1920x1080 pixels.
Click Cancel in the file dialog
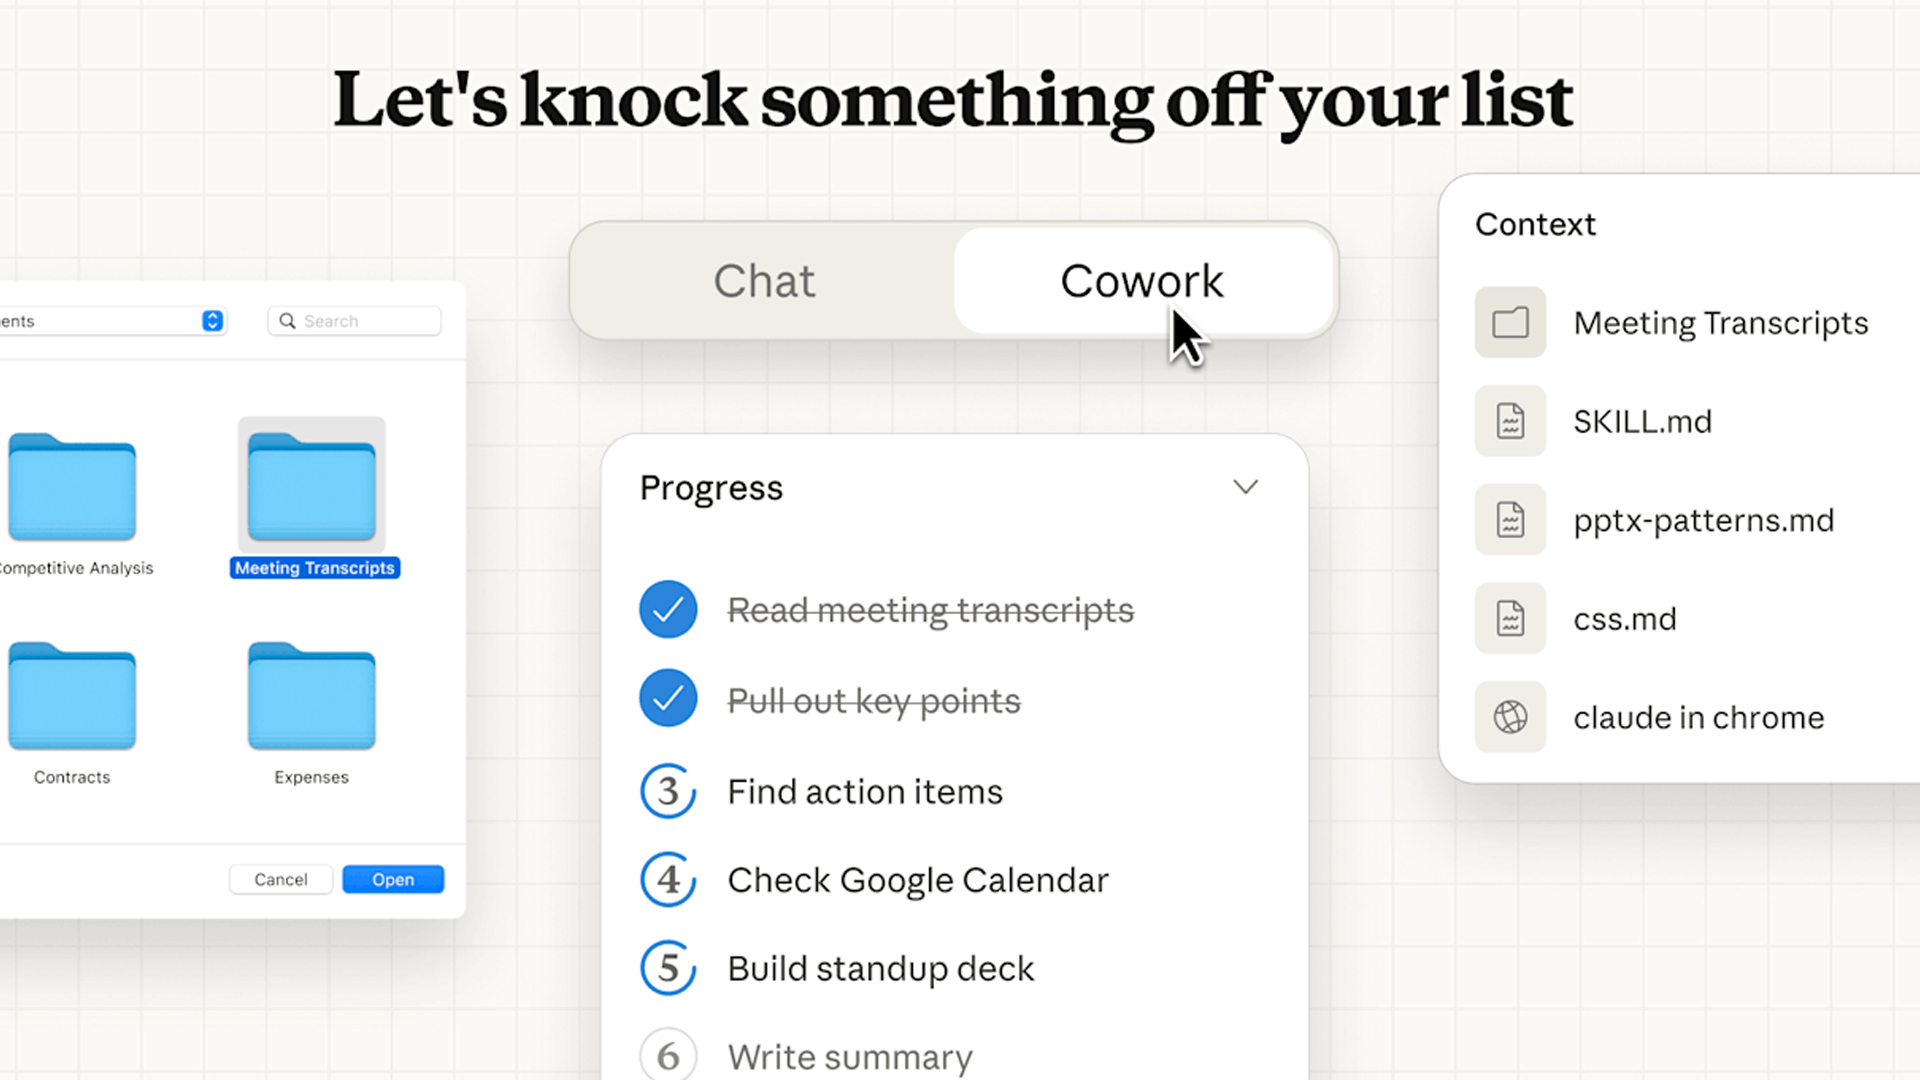281,879
